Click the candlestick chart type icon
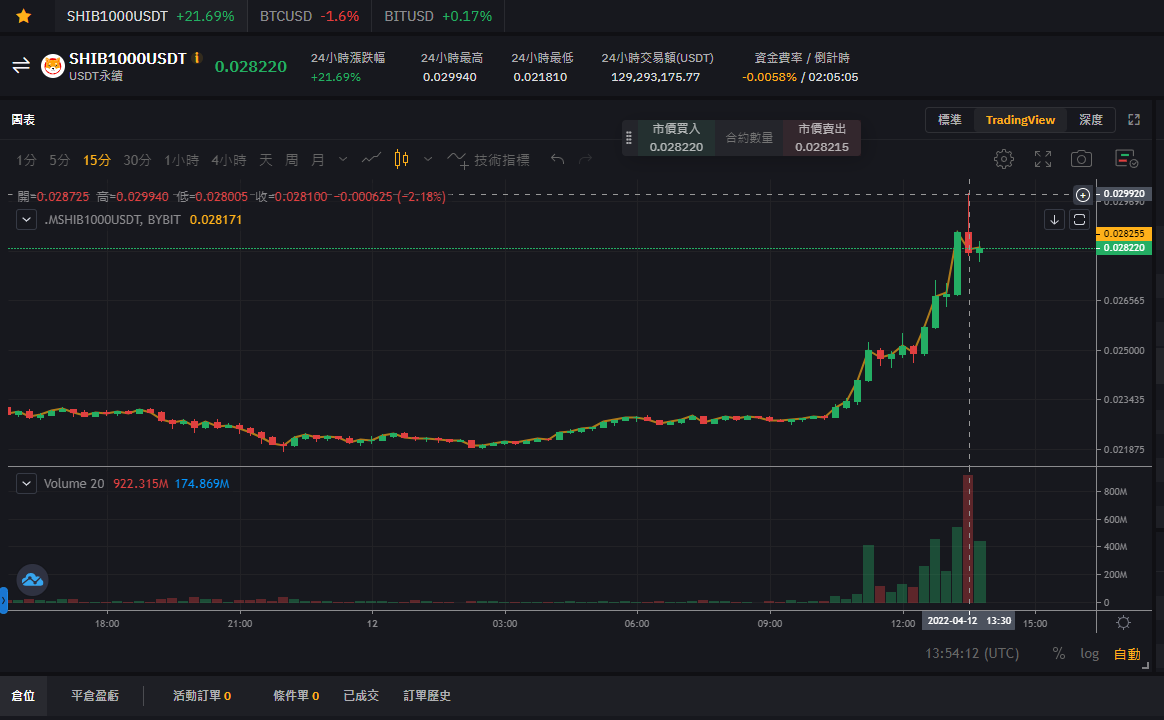1164x720 pixels. click(x=402, y=159)
